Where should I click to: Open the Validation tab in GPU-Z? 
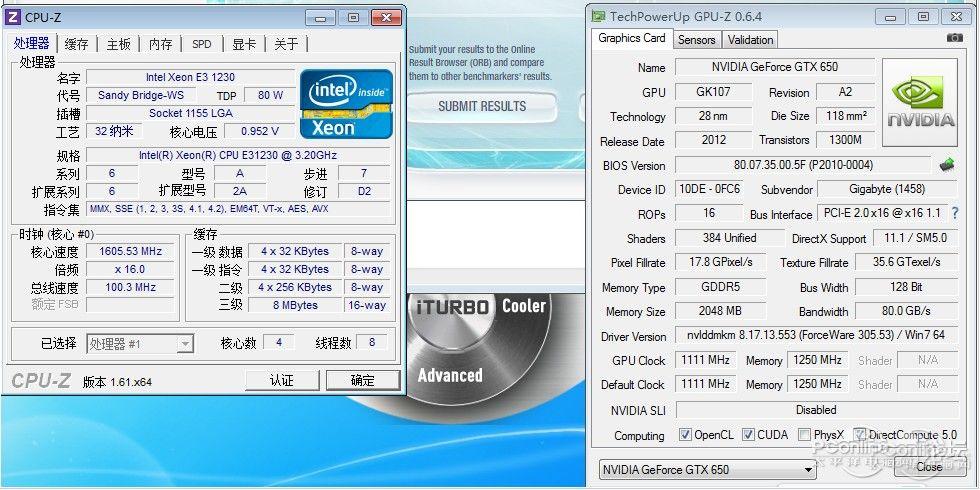(x=751, y=39)
